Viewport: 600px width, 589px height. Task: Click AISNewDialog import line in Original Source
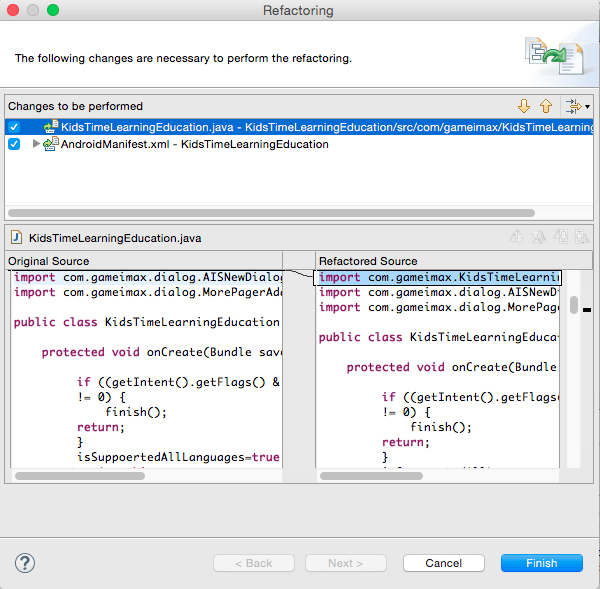[x=148, y=277]
